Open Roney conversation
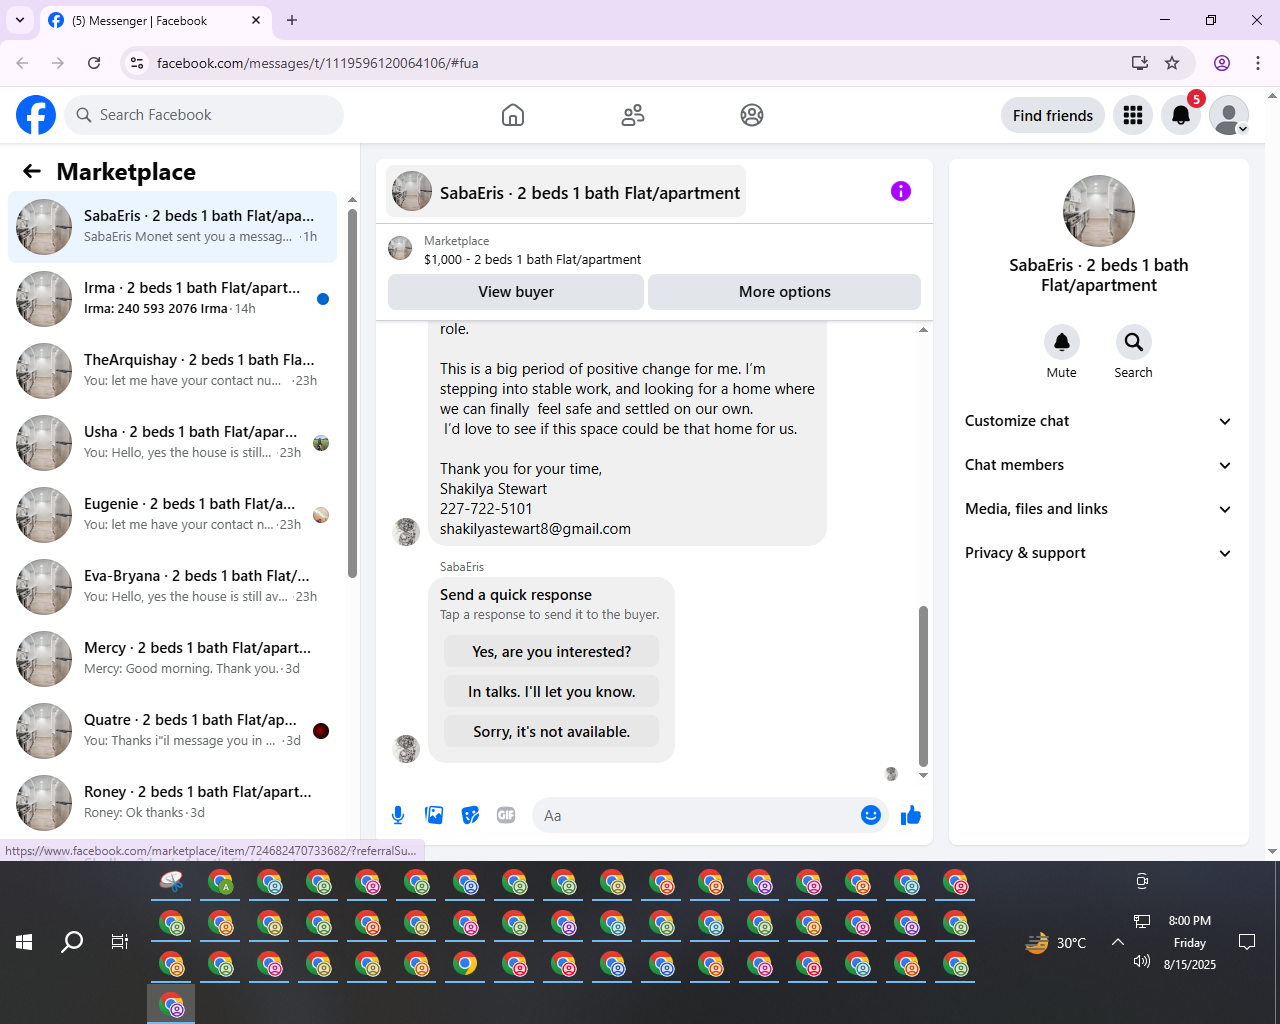 coord(173,803)
